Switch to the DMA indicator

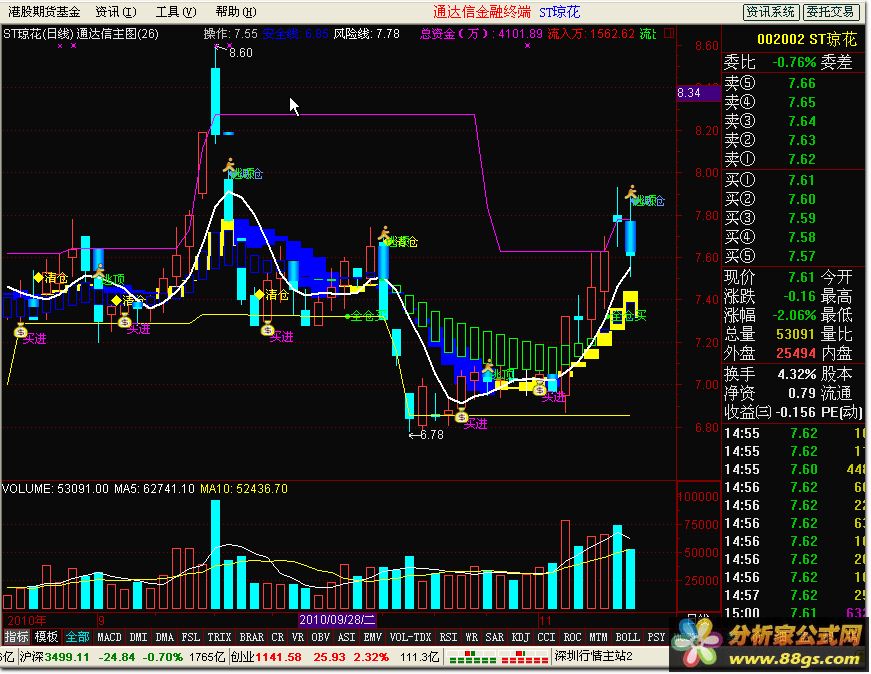pos(164,637)
